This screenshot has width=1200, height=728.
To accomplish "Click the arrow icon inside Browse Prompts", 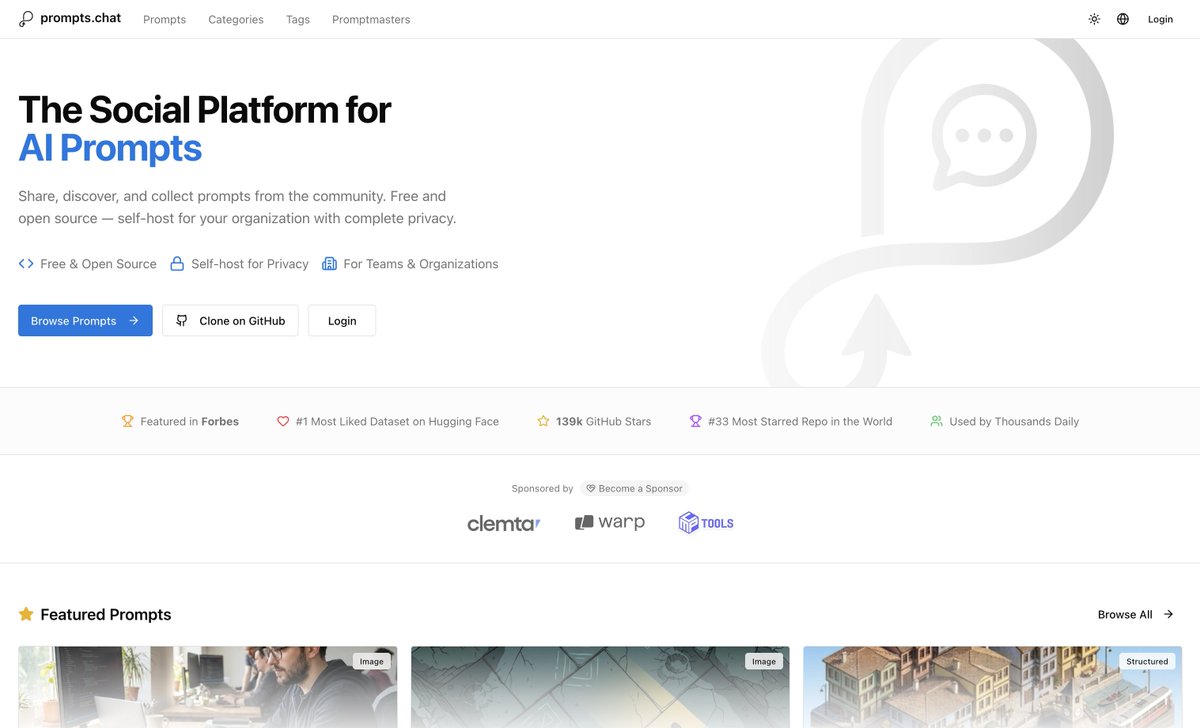I will (x=134, y=321).
